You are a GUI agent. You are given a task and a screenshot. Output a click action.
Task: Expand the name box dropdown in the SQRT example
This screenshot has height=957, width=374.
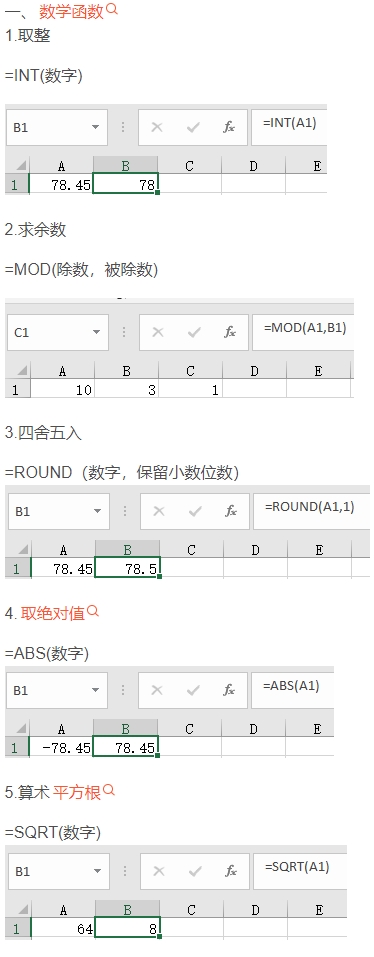coord(98,871)
